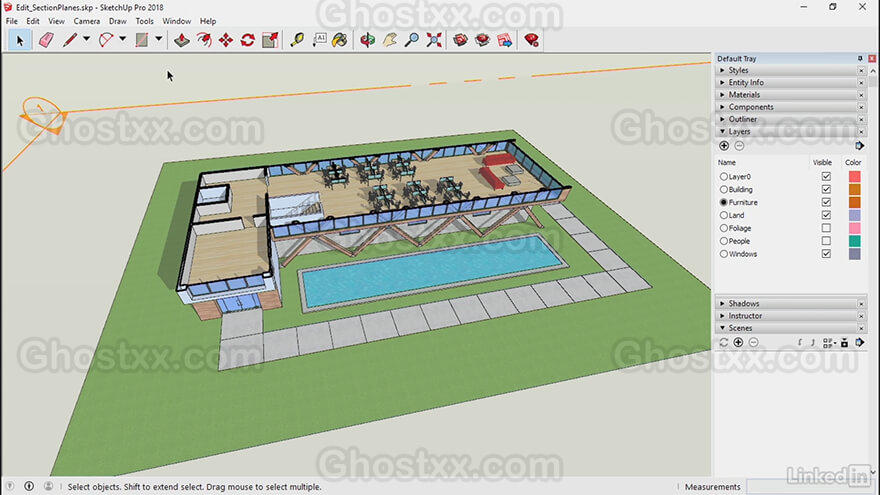Open the Extension Warehouse icon
This screenshot has width=880, height=495.
click(x=482, y=40)
